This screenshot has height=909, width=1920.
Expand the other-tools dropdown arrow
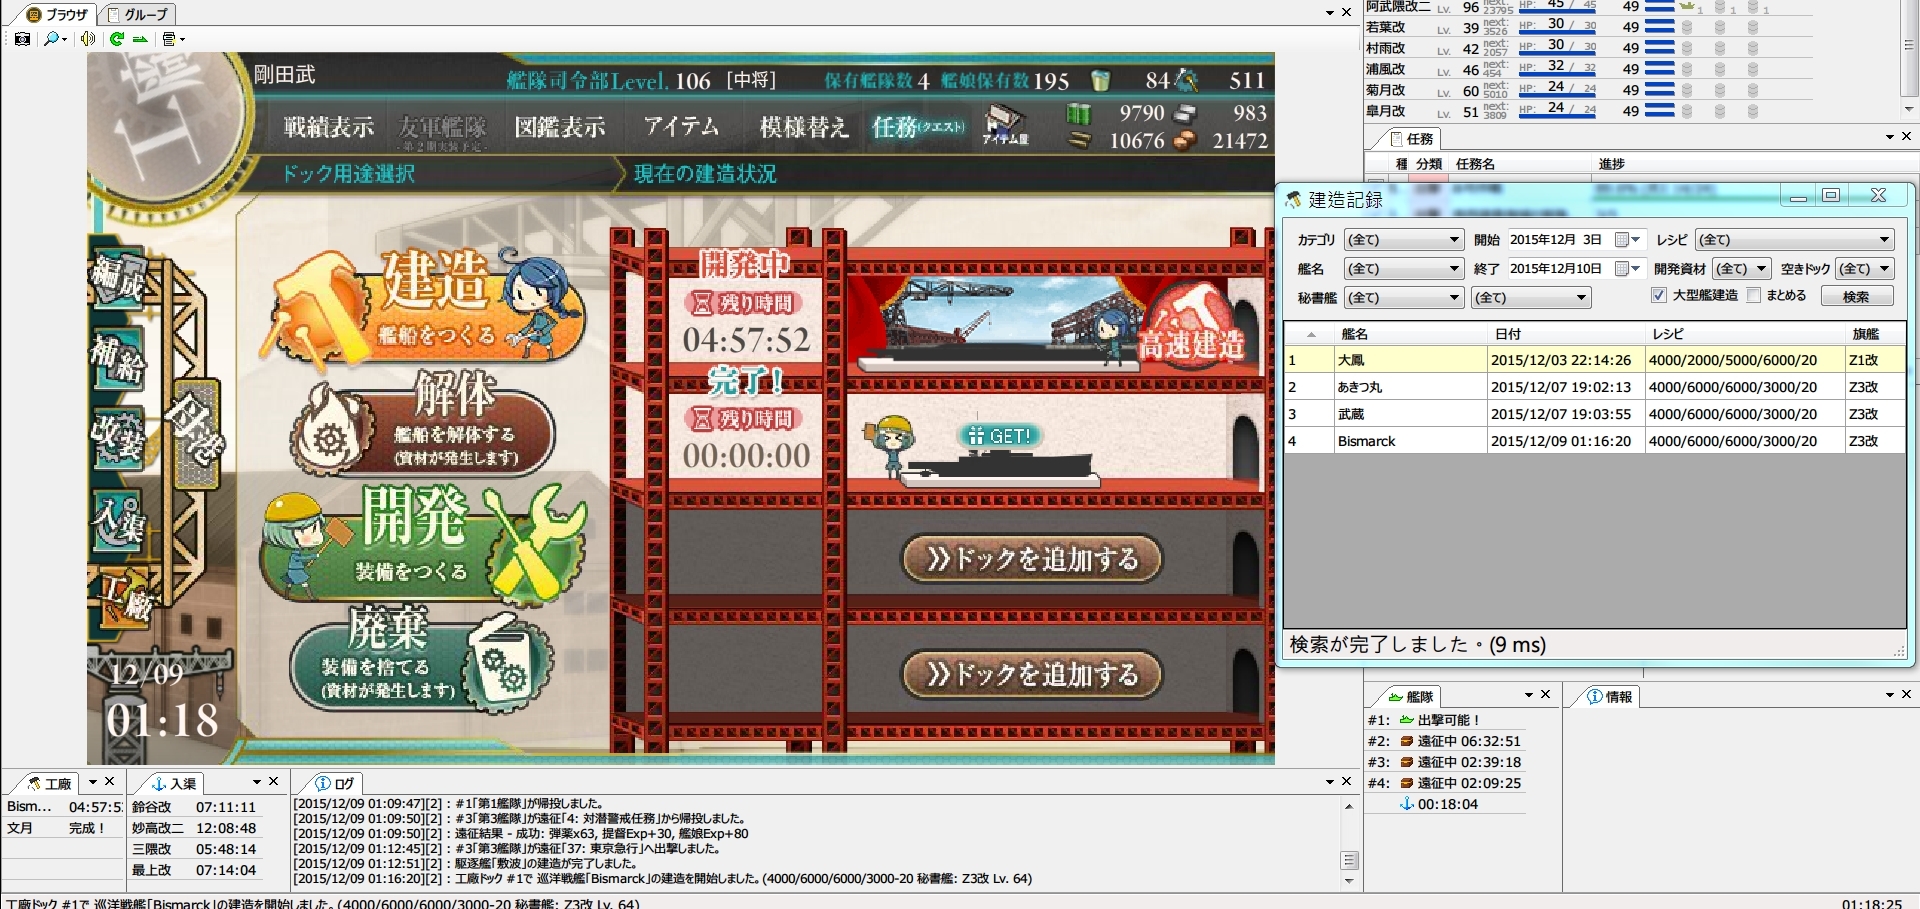coord(182,40)
